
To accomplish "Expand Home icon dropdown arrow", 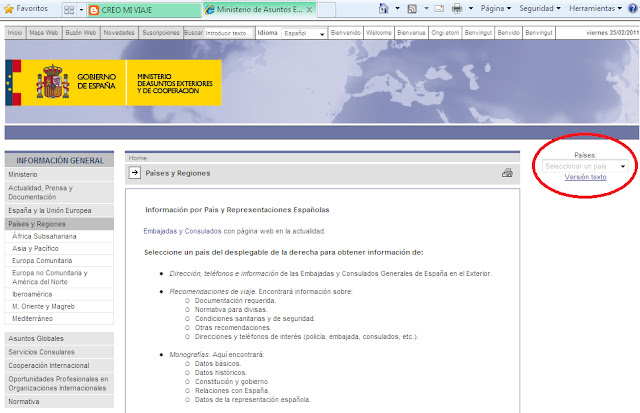I will click(397, 8).
